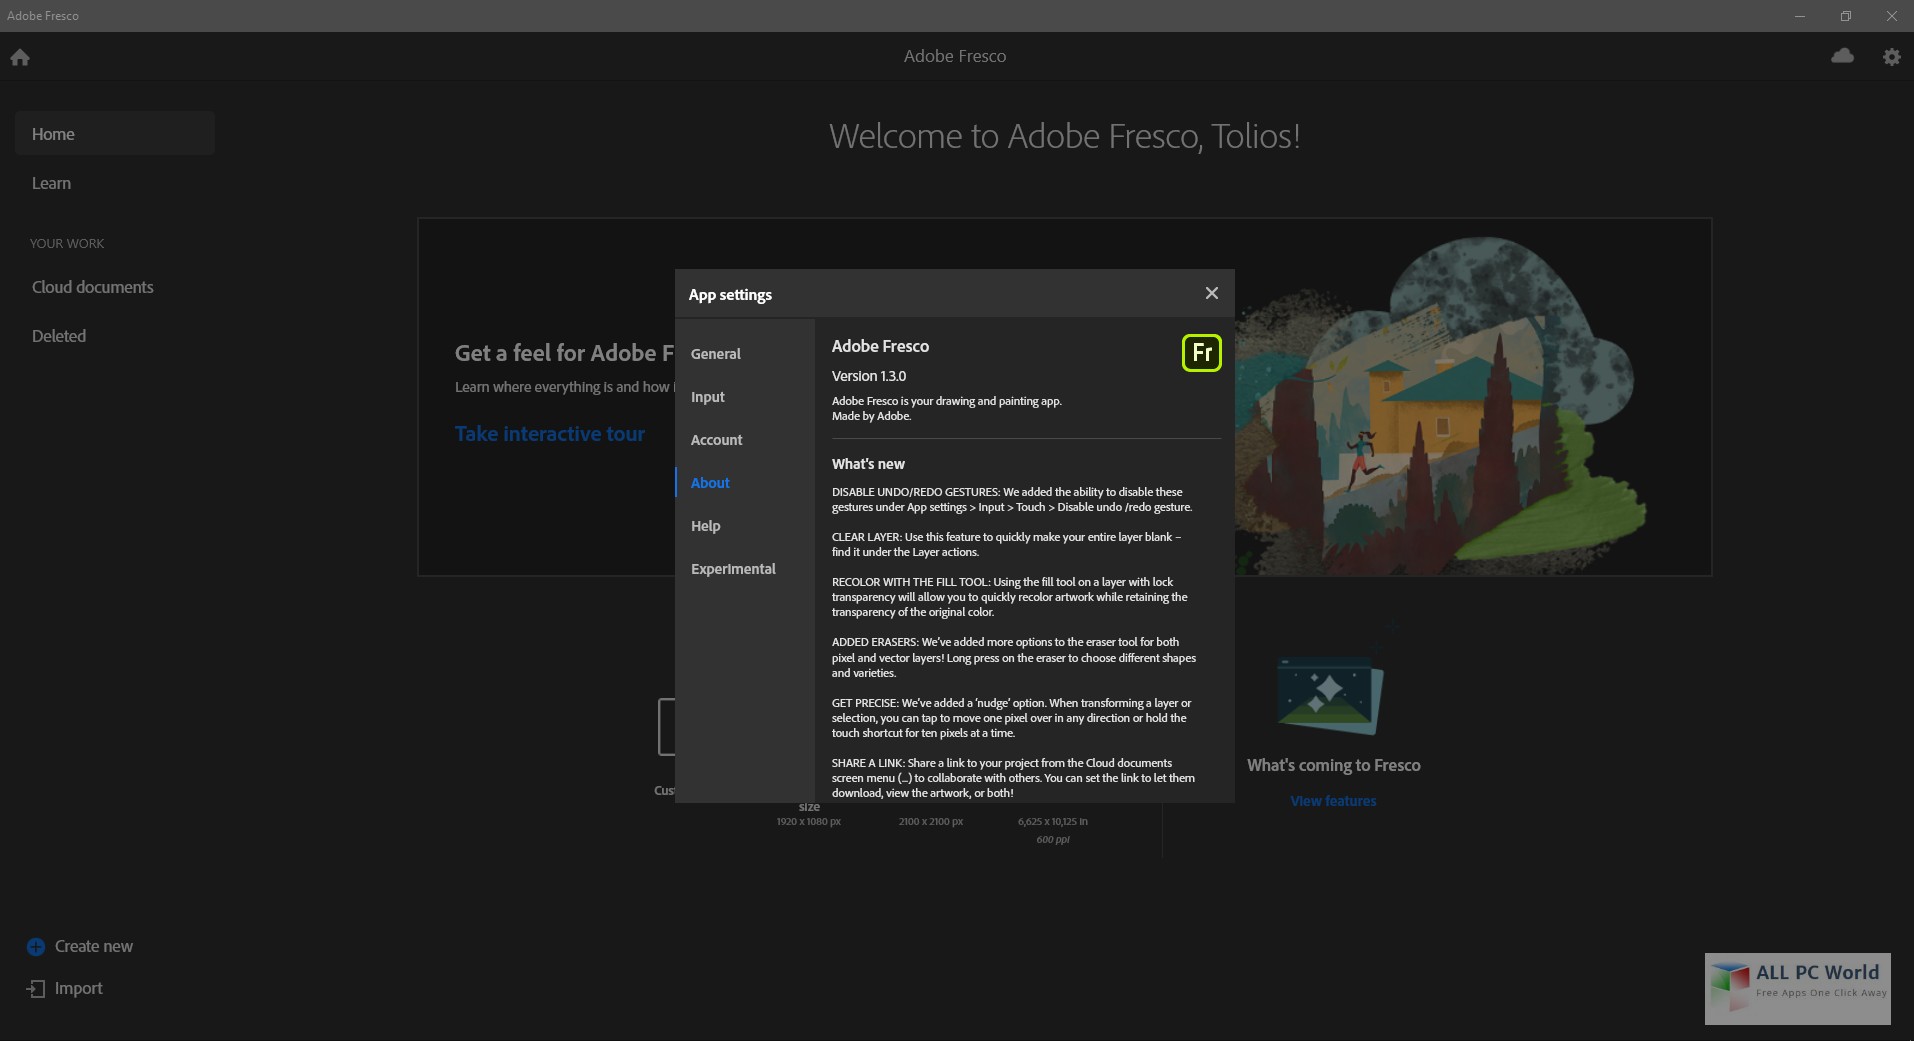Click the welcome banner artwork illustration
The image size is (1914, 1041).
point(1440,405)
